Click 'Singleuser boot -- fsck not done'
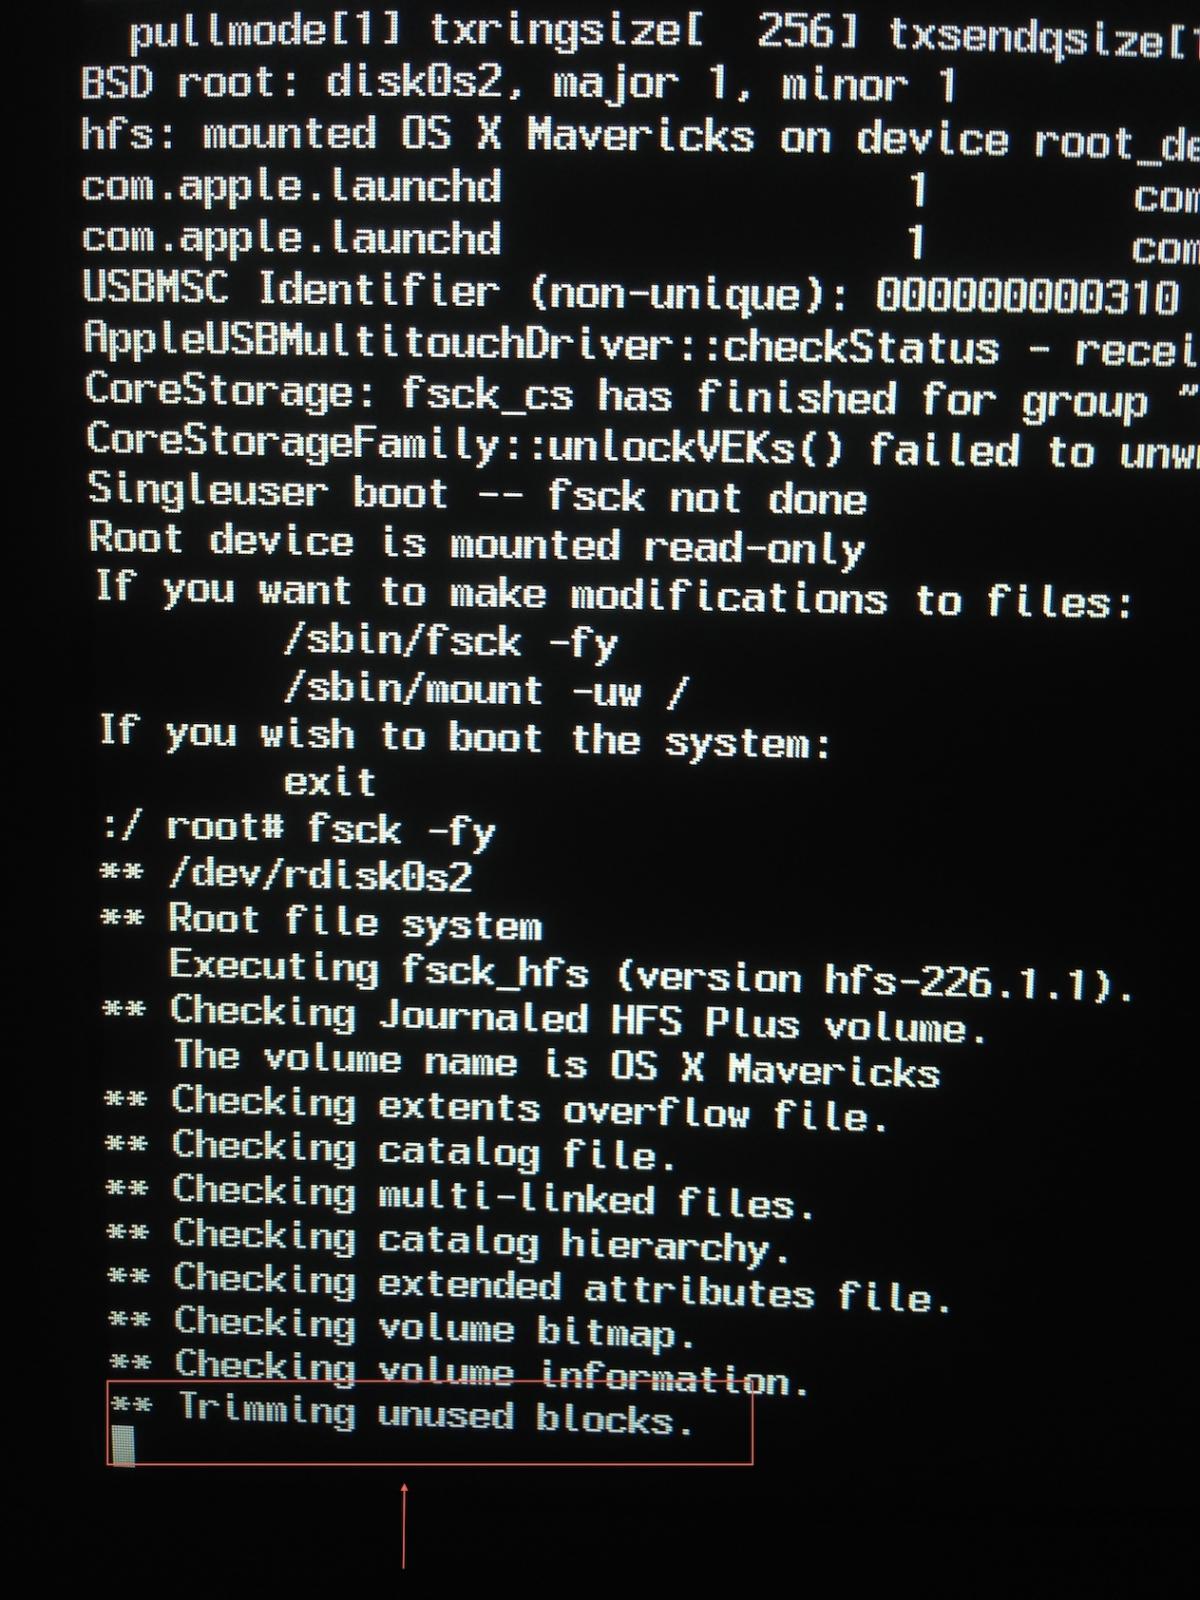1200x1600 pixels. (x=477, y=494)
